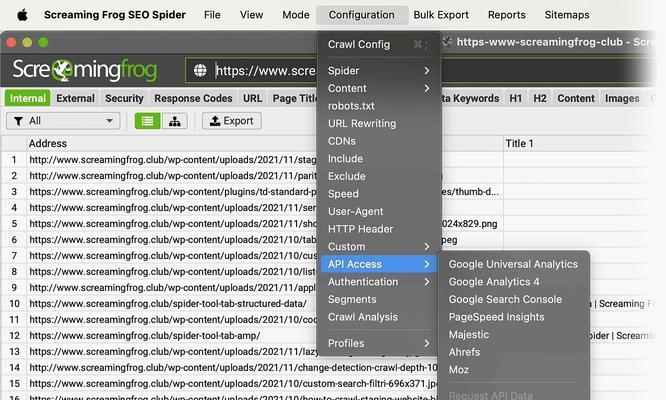Open the Bulk Export menu
The image size is (666, 400).
point(441,15)
